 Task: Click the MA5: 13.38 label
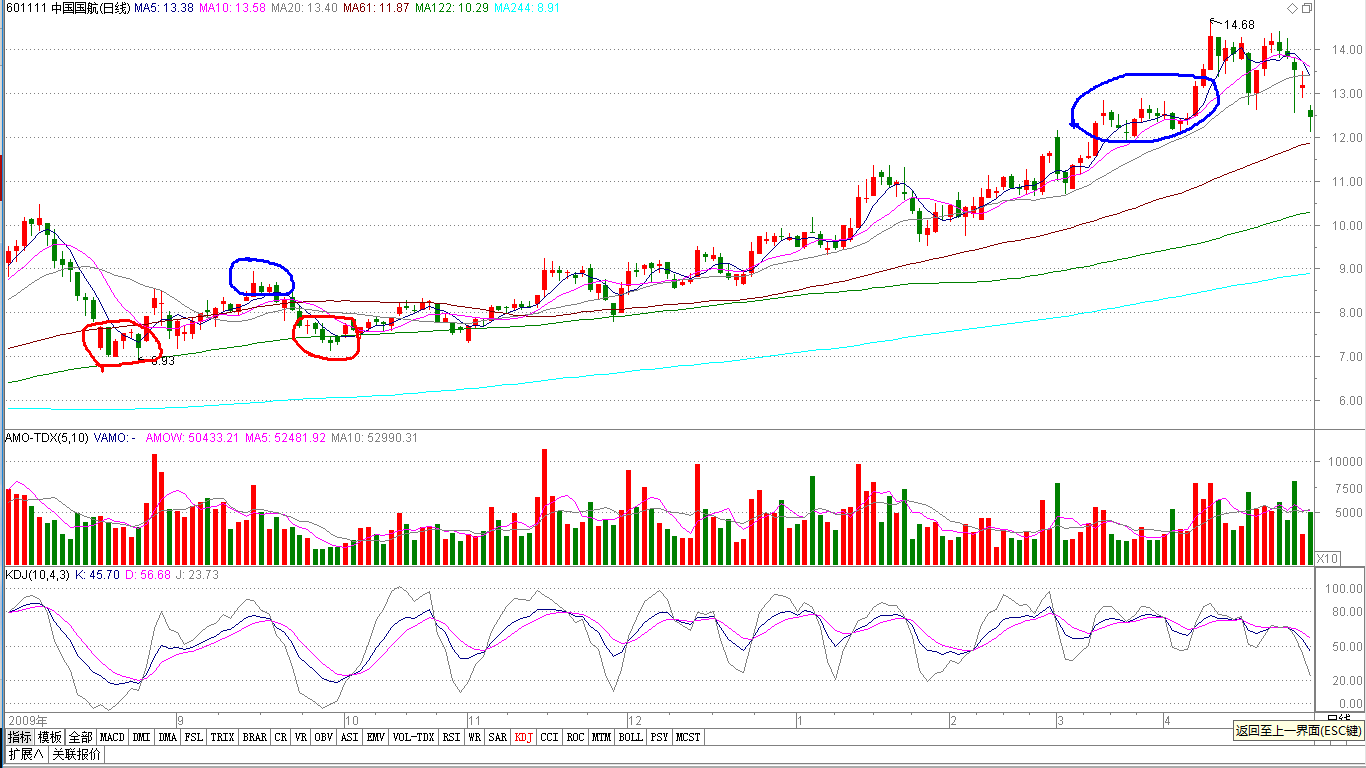(164, 8)
